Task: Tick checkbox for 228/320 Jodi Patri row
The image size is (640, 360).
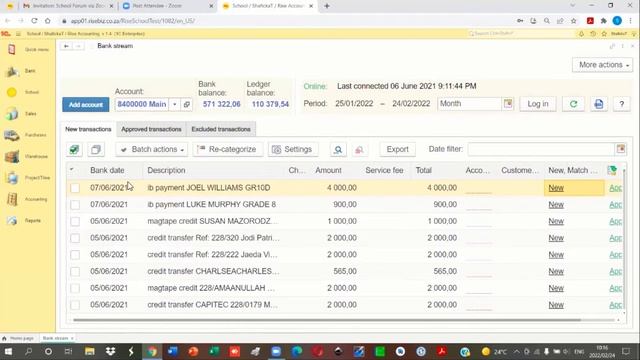Action: 75,238
